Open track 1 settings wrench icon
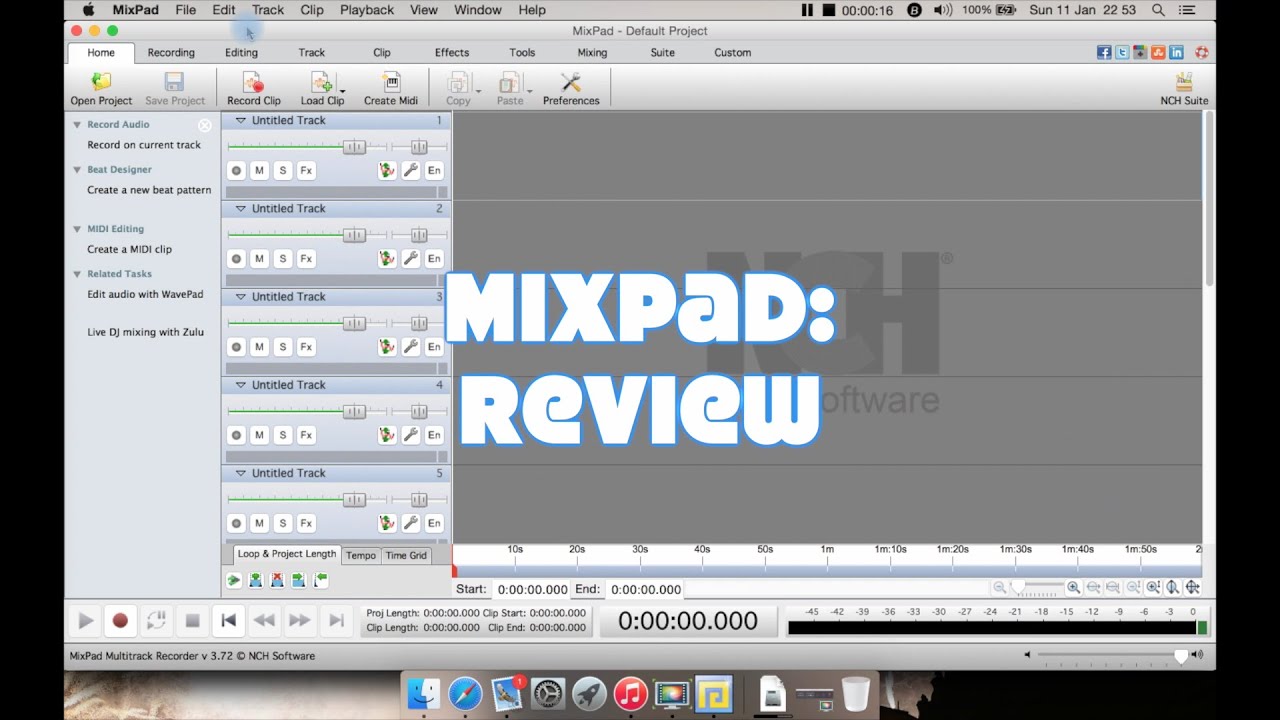 pos(410,171)
